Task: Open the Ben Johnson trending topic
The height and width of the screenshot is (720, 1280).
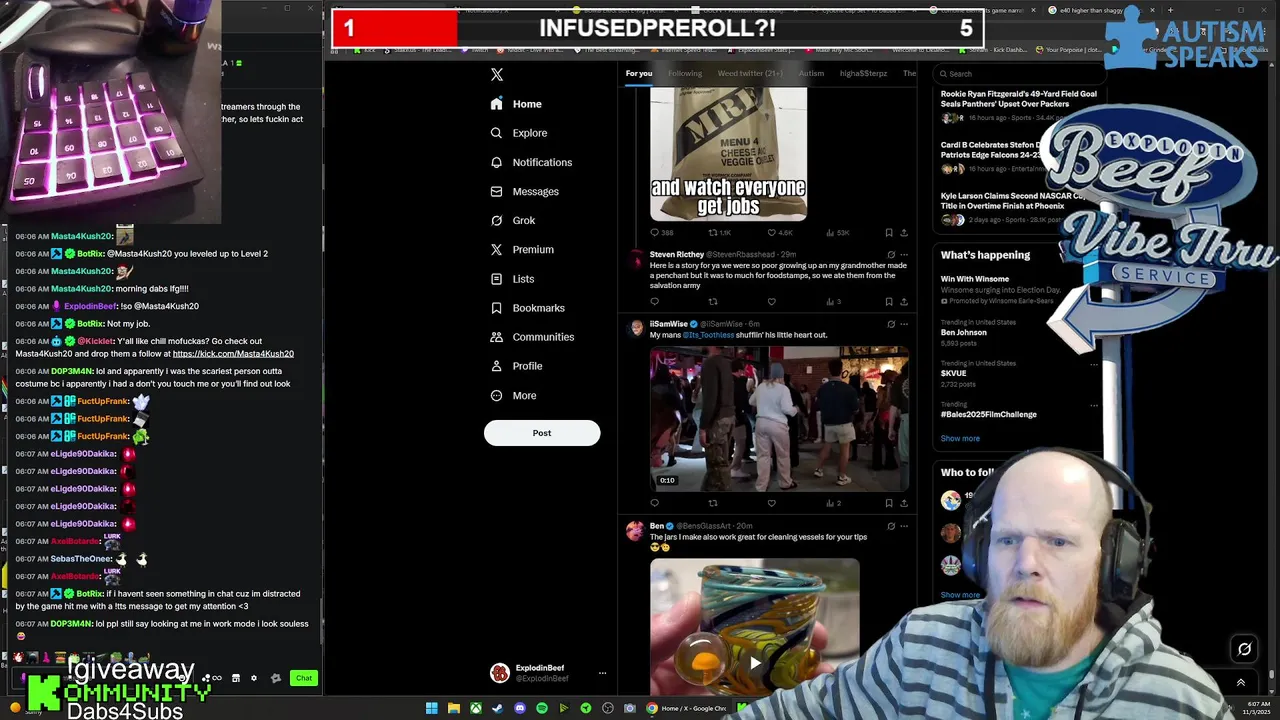Action: coord(964,332)
